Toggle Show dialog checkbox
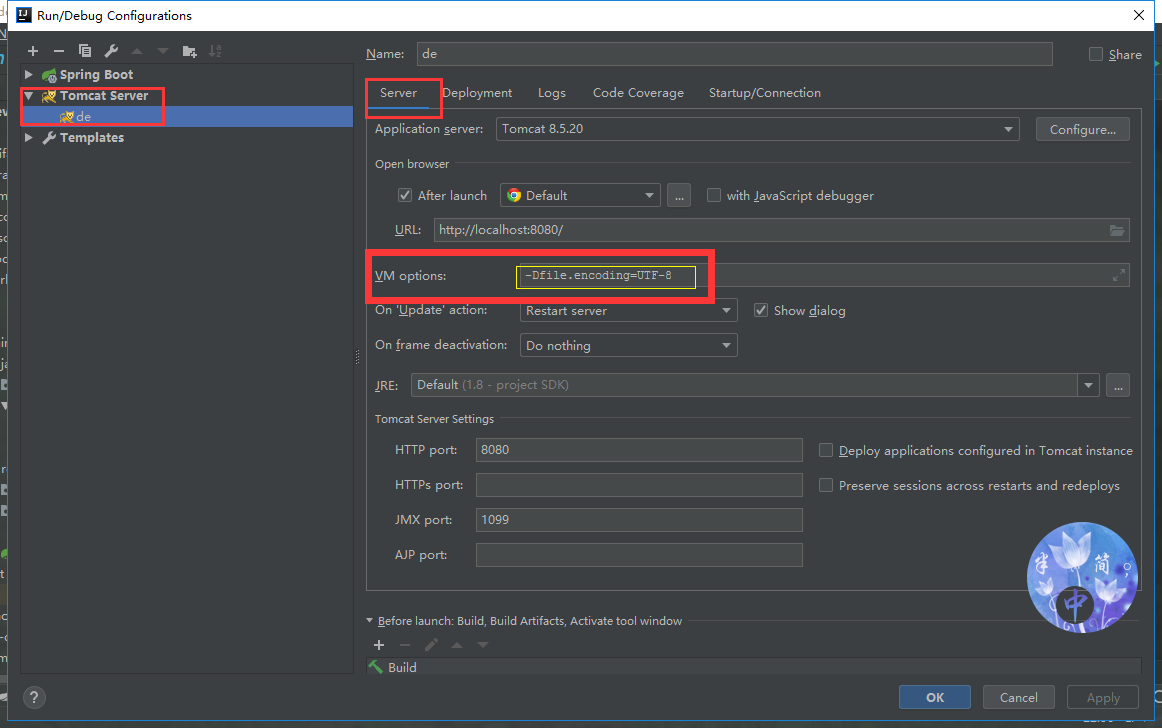The image size is (1162, 728). click(x=761, y=310)
